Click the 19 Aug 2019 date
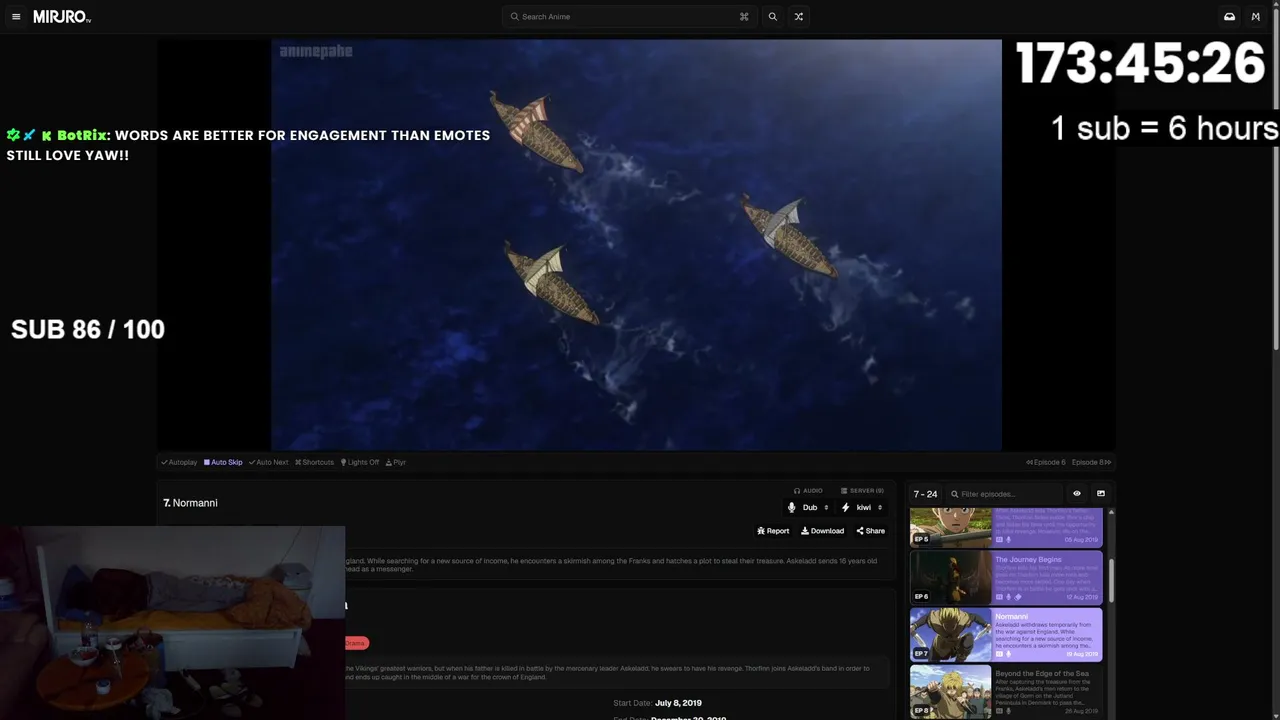This screenshot has width=1280, height=720. tap(1082, 654)
